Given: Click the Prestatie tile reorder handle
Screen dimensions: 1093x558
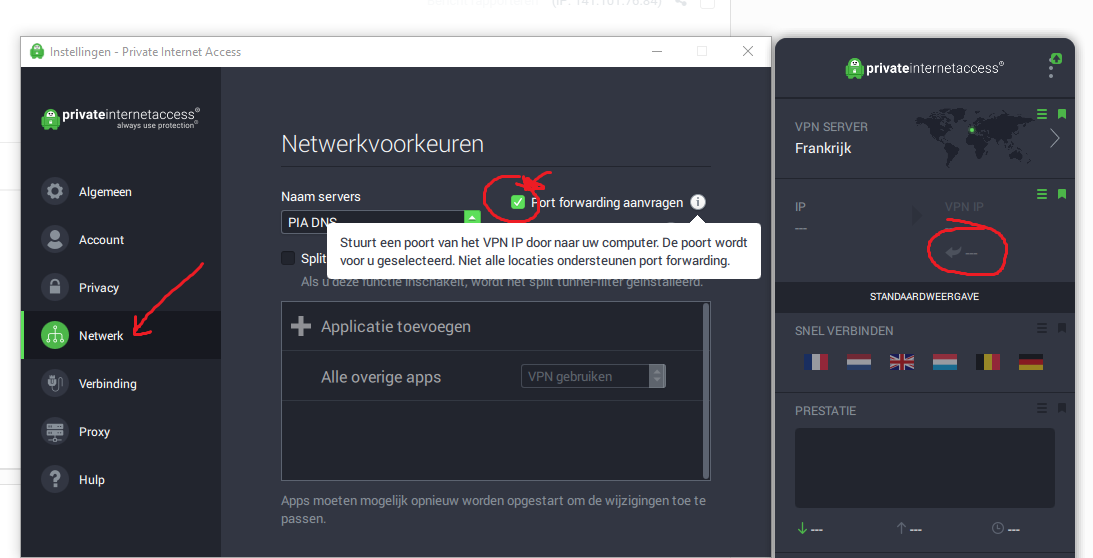Looking at the screenshot, I should [1042, 408].
